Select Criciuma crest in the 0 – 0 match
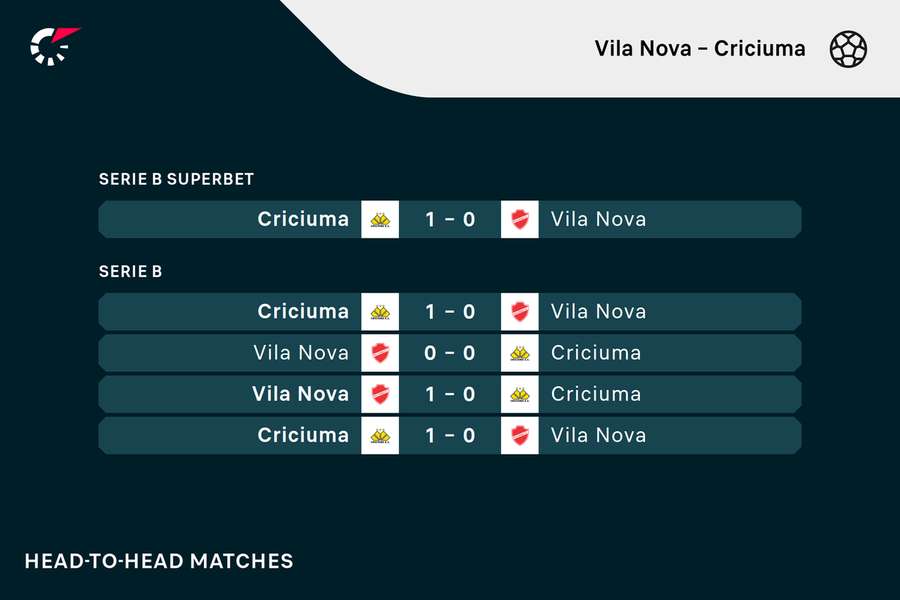This screenshot has width=900, height=600. [x=520, y=353]
